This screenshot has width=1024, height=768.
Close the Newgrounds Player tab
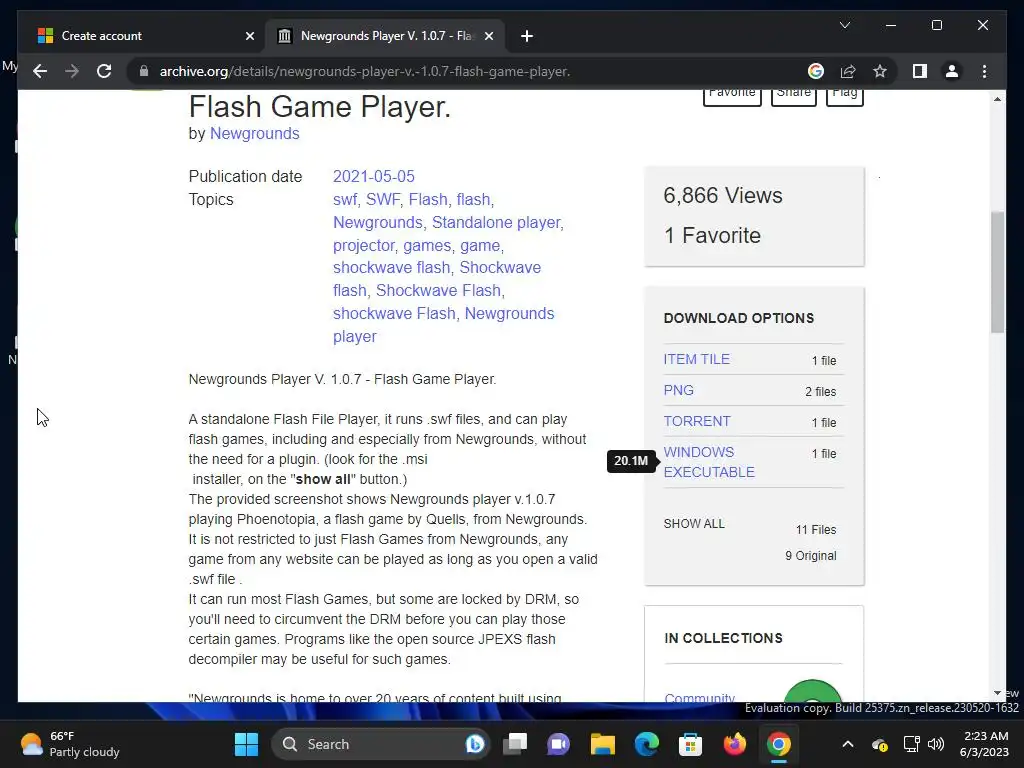coord(488,36)
